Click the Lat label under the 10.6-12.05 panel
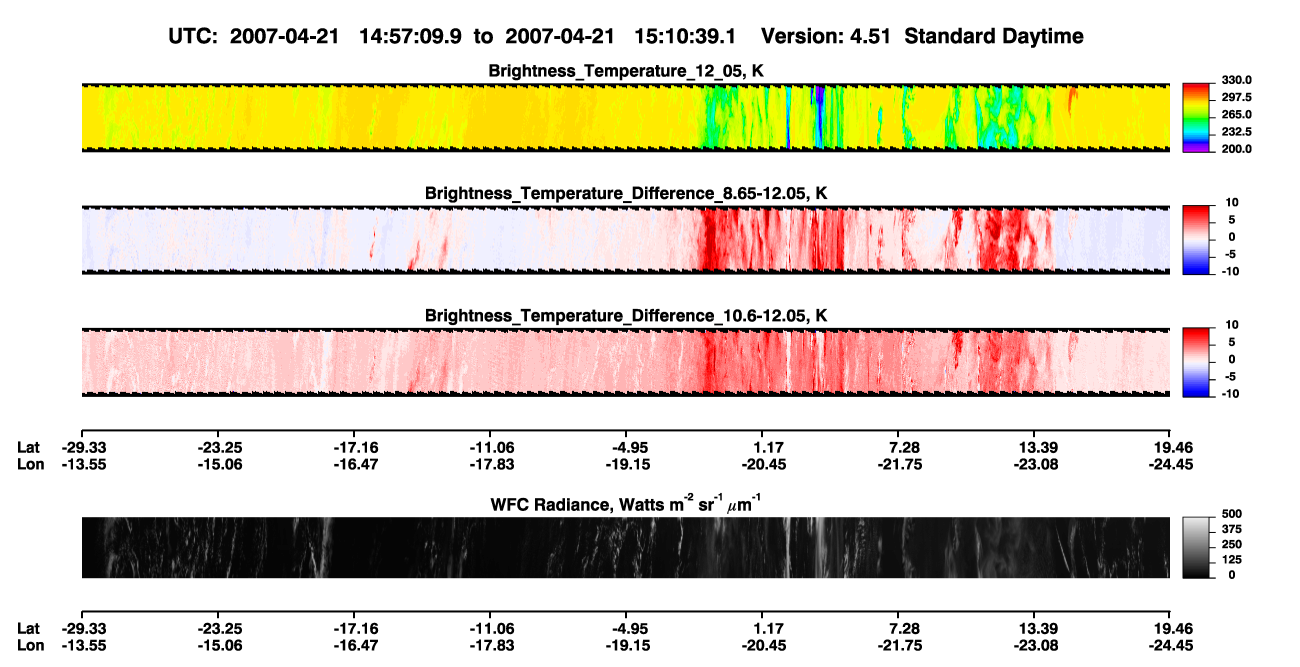This screenshot has height=667, width=1300. [29, 447]
